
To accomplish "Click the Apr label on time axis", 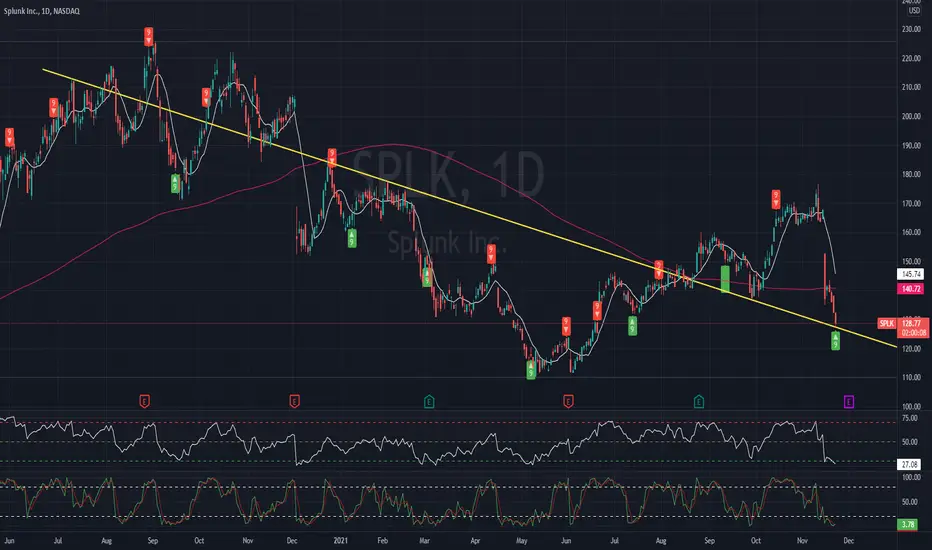I will (475, 540).
